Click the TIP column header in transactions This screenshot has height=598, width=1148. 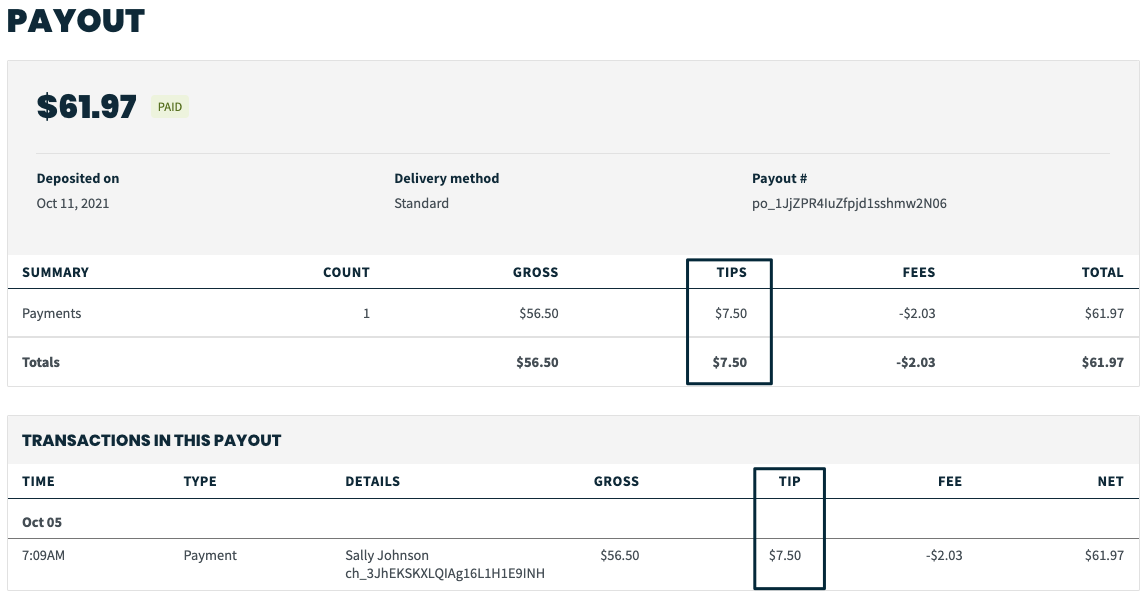click(x=789, y=481)
